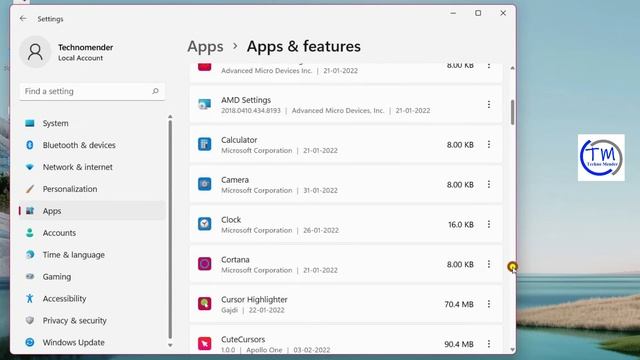Click the Cortana app icon

(x=204, y=264)
